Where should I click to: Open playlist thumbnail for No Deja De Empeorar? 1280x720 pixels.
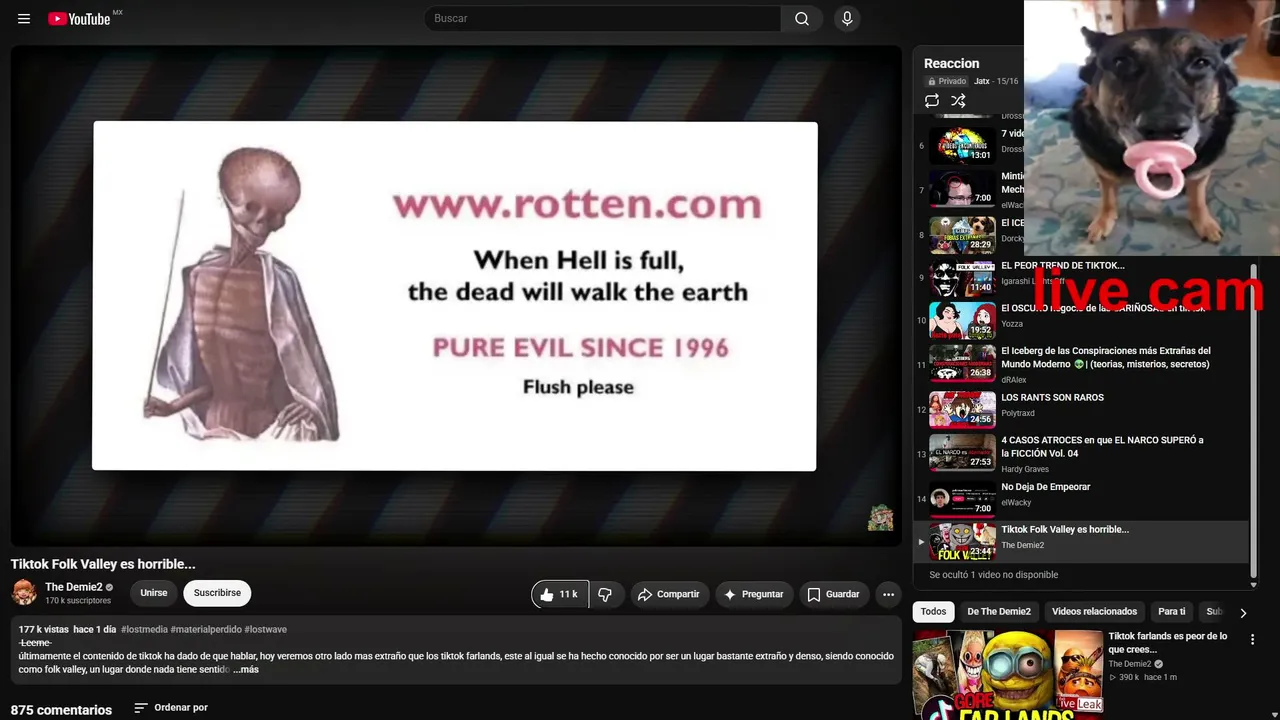tap(962, 498)
